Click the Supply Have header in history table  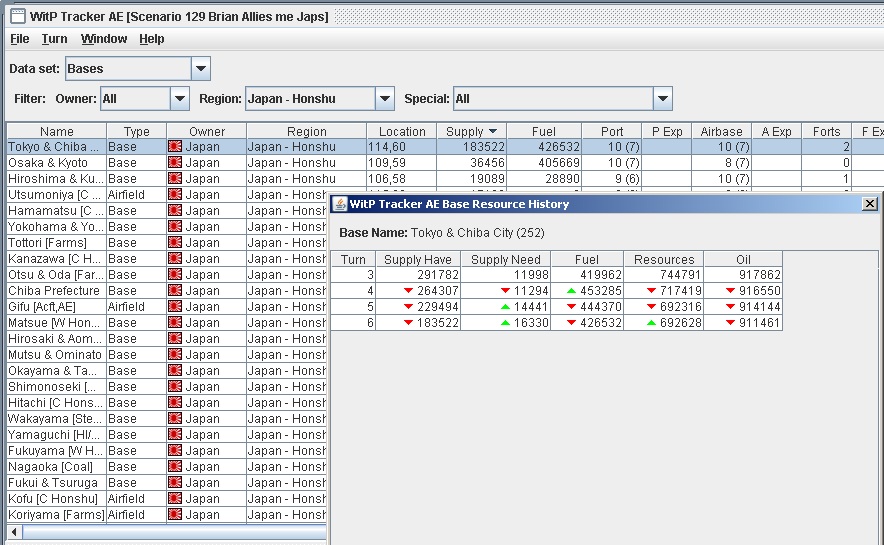(x=418, y=259)
